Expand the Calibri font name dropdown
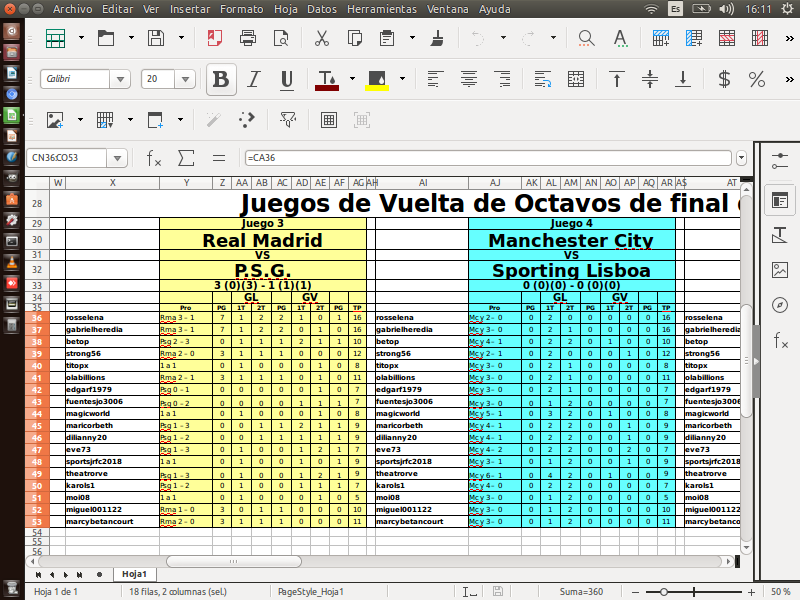This screenshot has height=600, width=800. pyautogui.click(x=120, y=79)
